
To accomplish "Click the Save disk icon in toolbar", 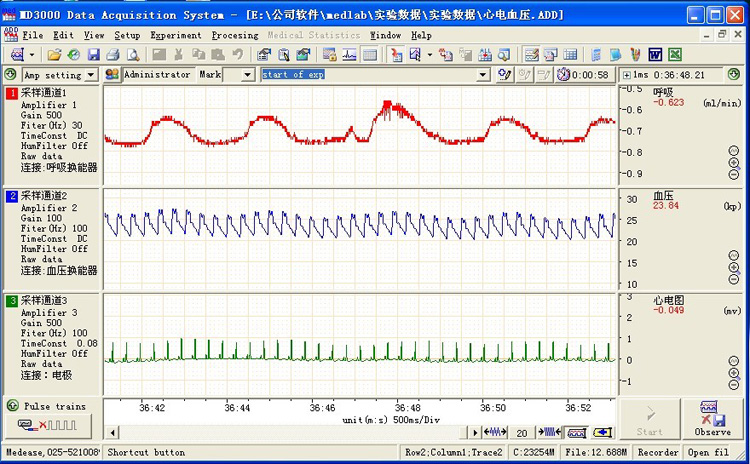I will (92, 54).
